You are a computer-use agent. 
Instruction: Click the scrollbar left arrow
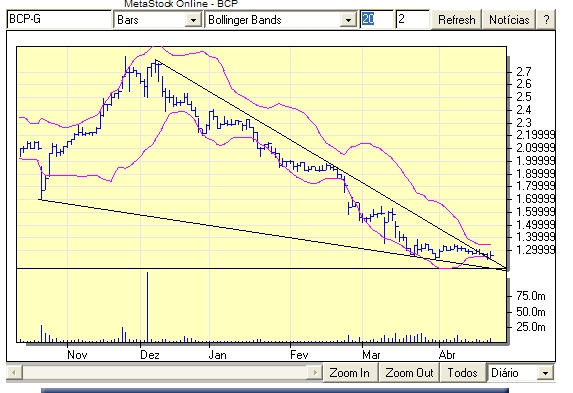click(x=14, y=373)
